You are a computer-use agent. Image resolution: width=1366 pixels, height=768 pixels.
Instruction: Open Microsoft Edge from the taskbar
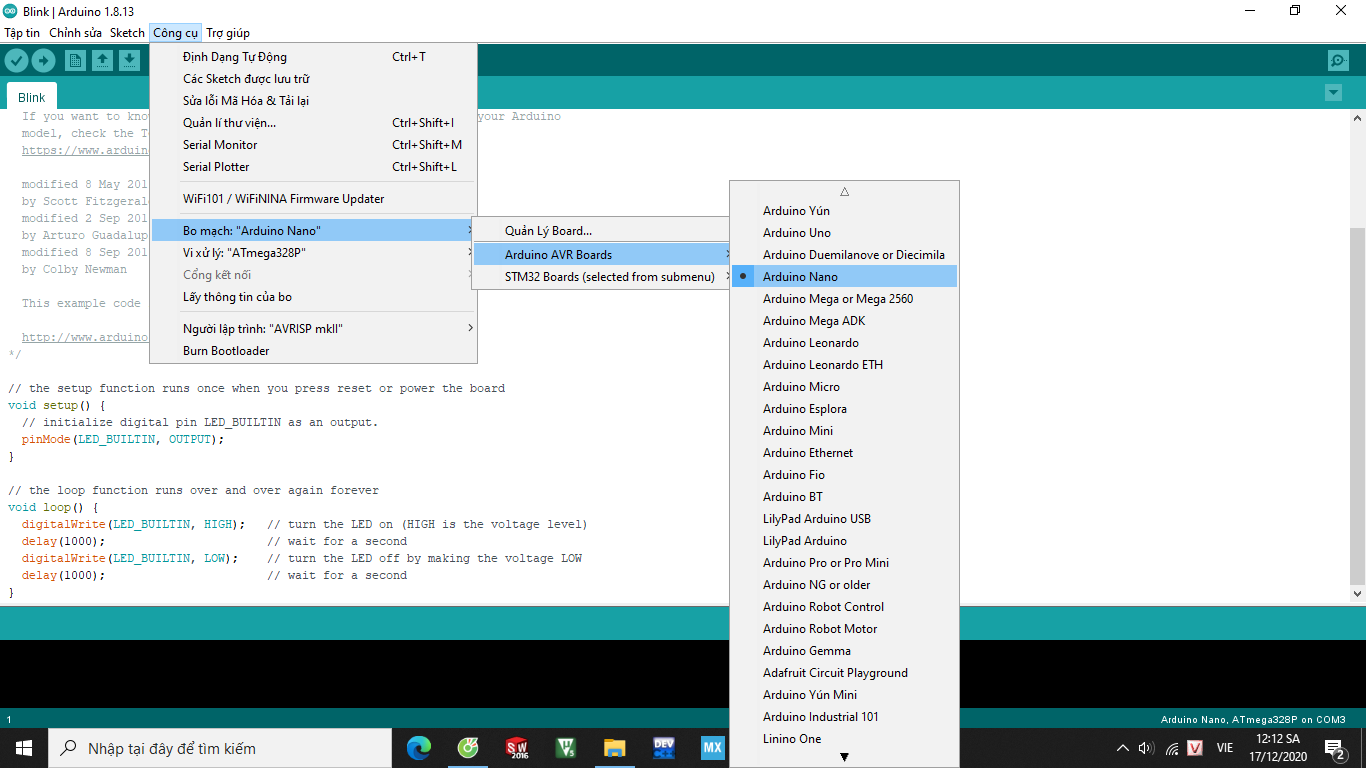419,748
